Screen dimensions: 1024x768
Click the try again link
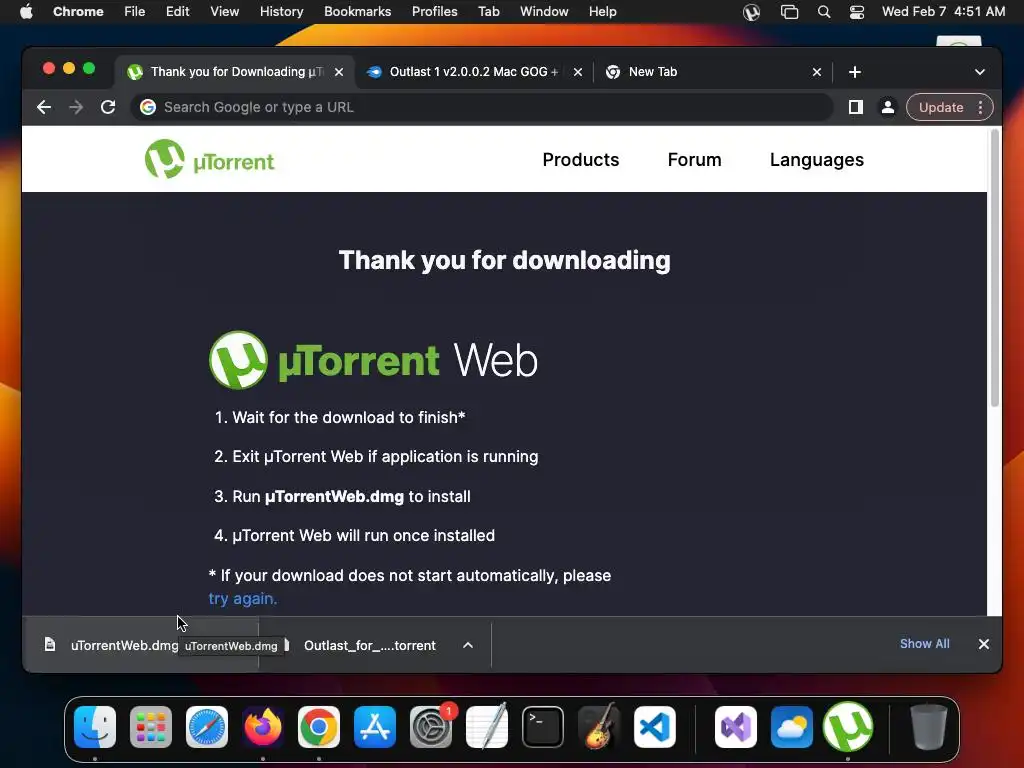click(243, 598)
